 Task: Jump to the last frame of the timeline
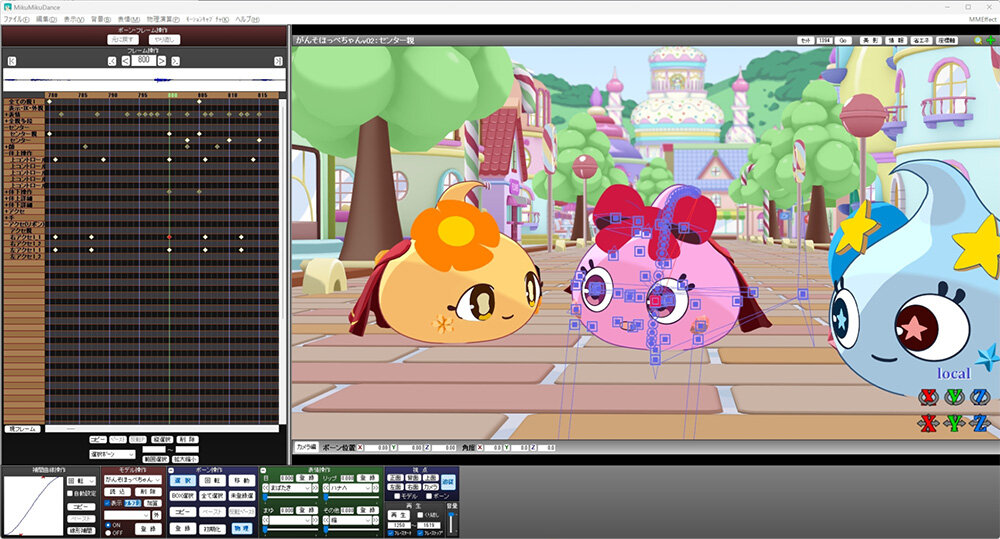(x=277, y=61)
